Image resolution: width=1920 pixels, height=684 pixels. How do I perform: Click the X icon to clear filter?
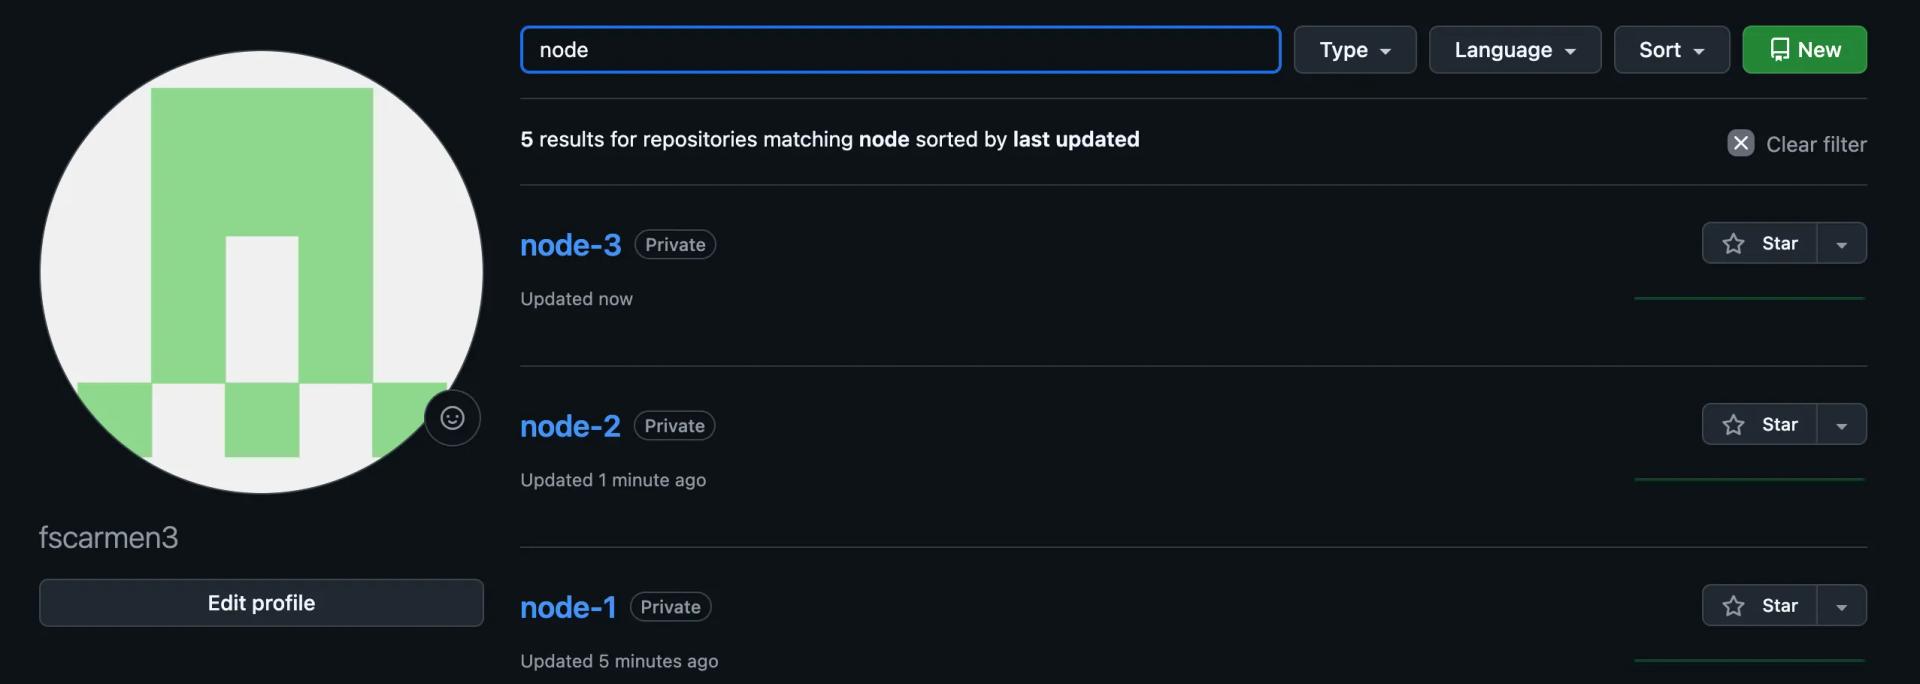pyautogui.click(x=1740, y=143)
